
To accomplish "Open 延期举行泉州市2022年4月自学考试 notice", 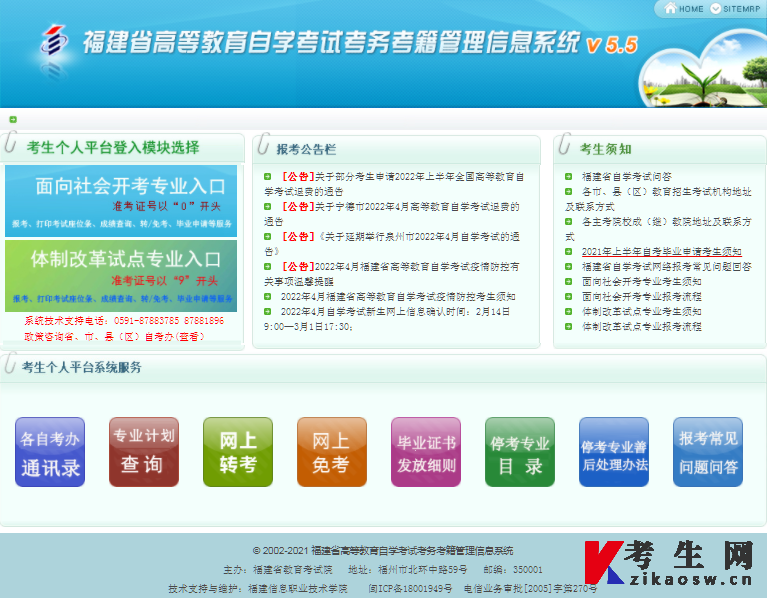I will click(391, 244).
